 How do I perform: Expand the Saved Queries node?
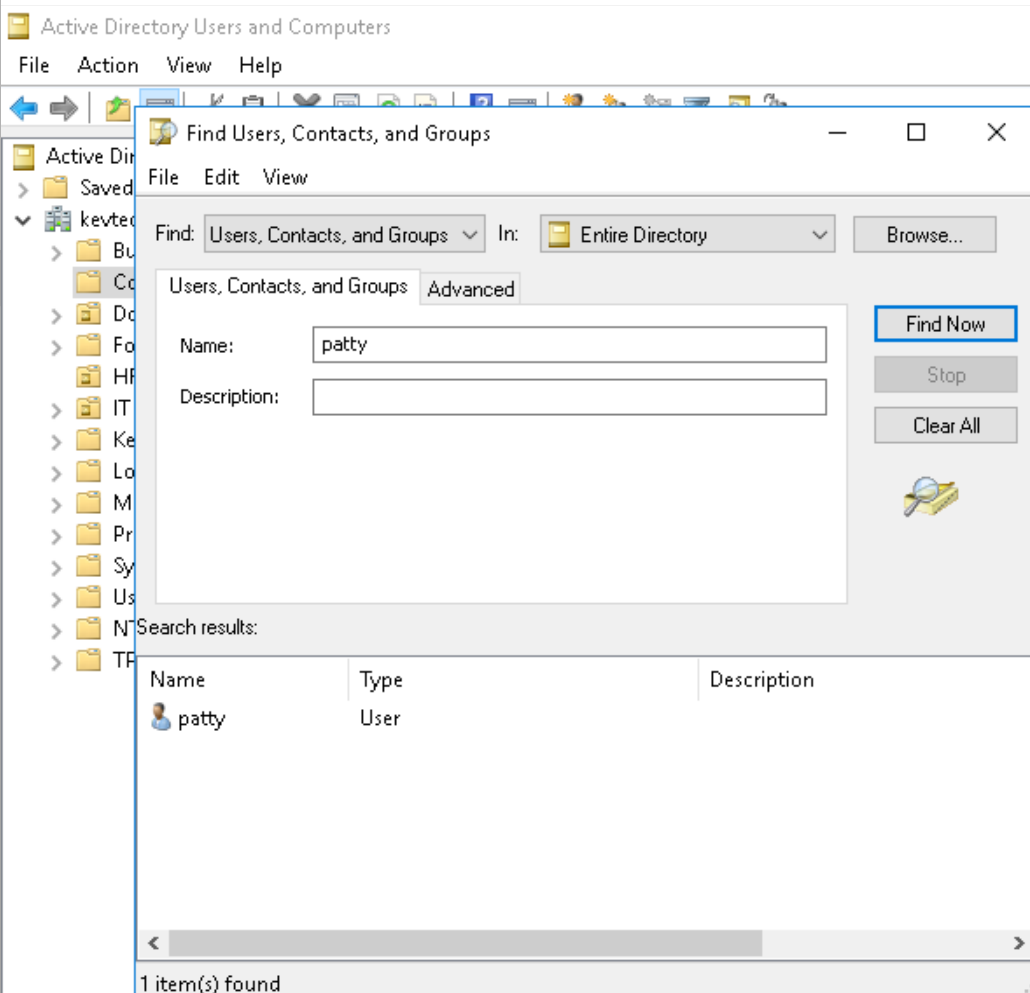tap(24, 190)
